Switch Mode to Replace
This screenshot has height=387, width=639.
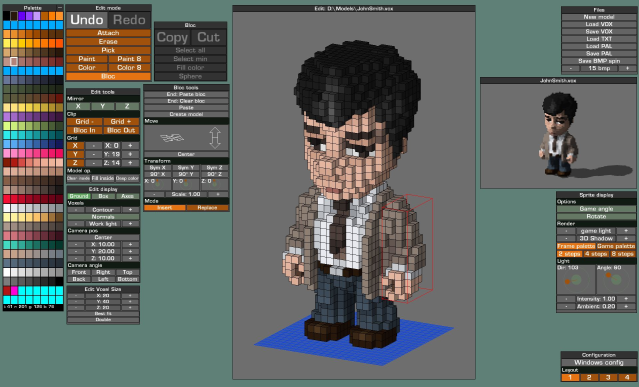coord(207,208)
